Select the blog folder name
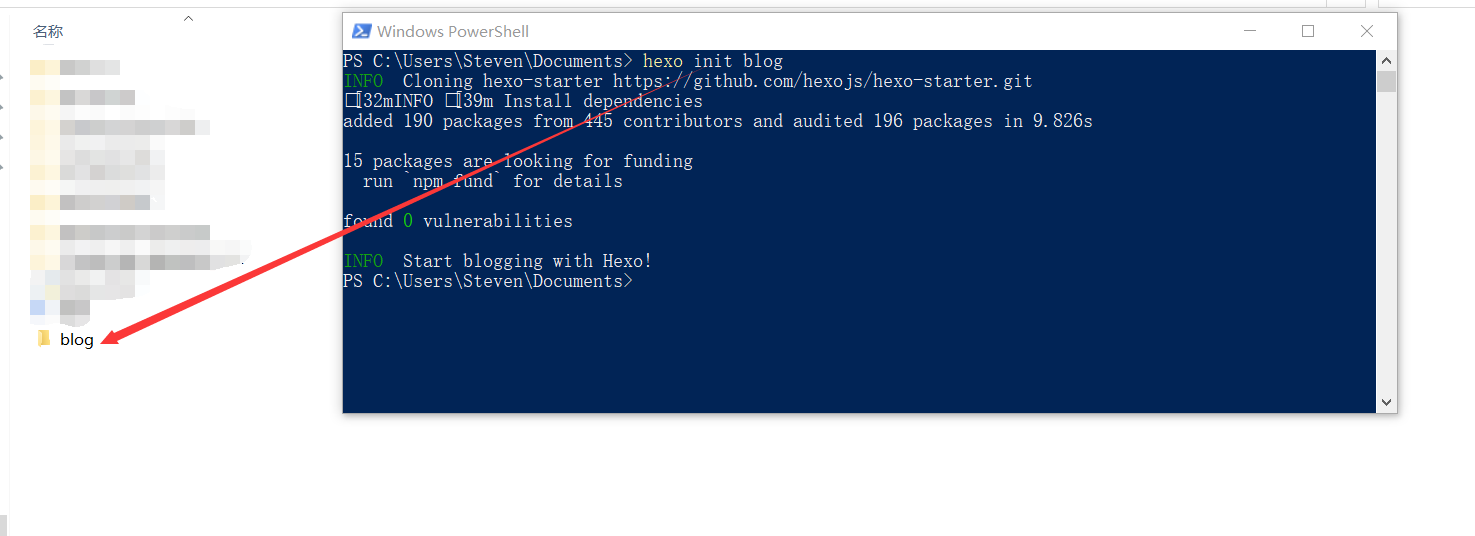1475x536 pixels. pyautogui.click(x=77, y=340)
